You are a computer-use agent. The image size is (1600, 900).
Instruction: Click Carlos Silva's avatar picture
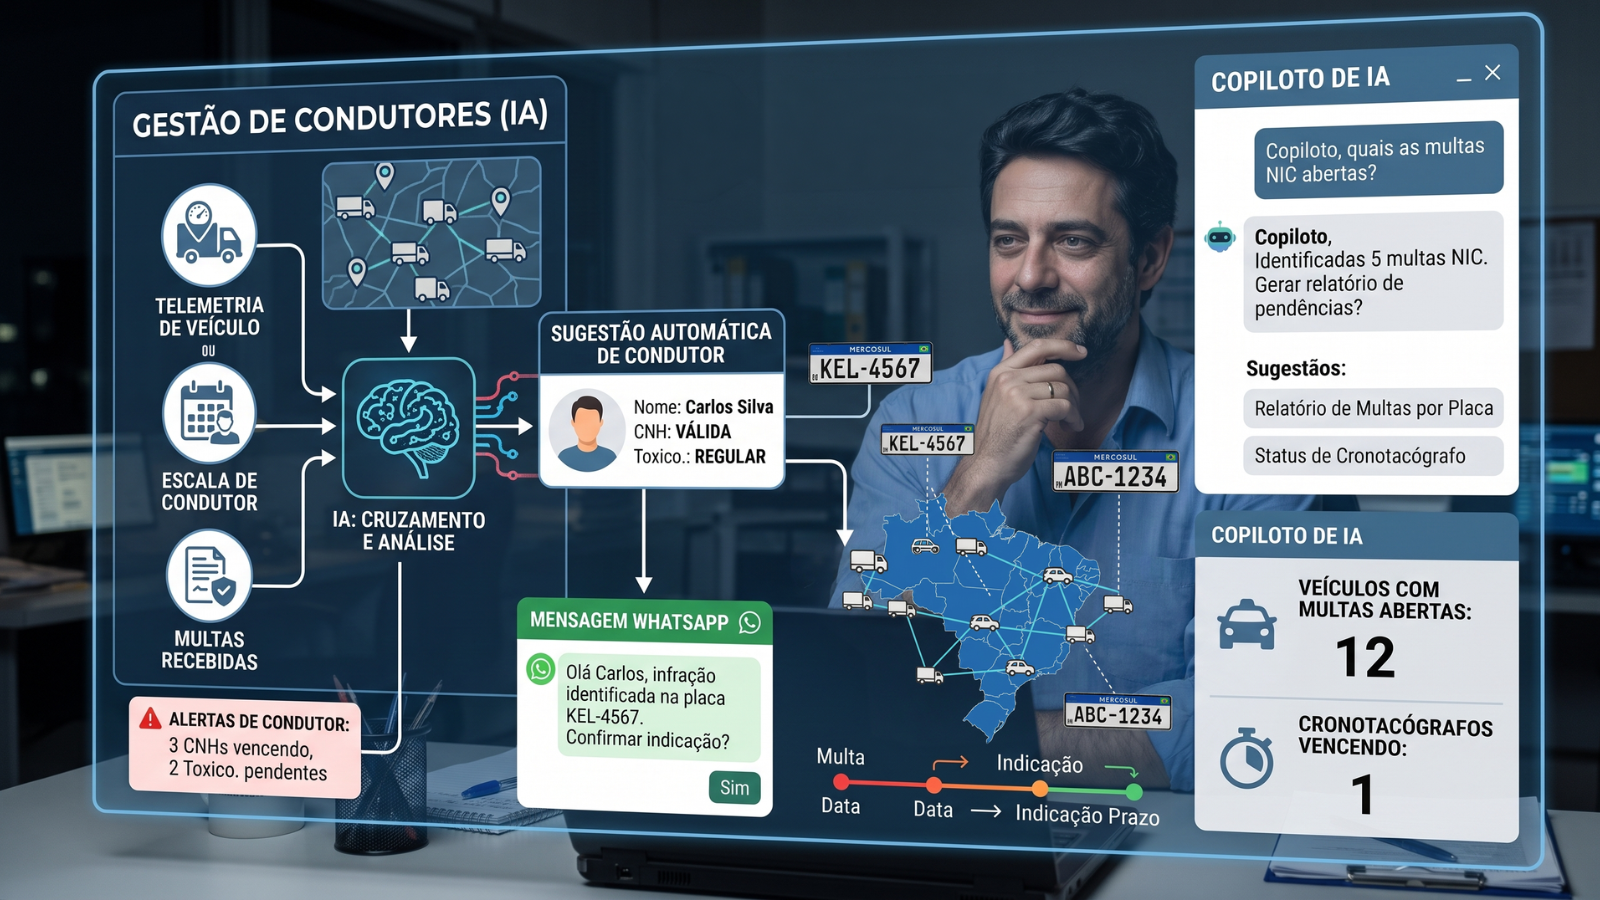pos(587,431)
